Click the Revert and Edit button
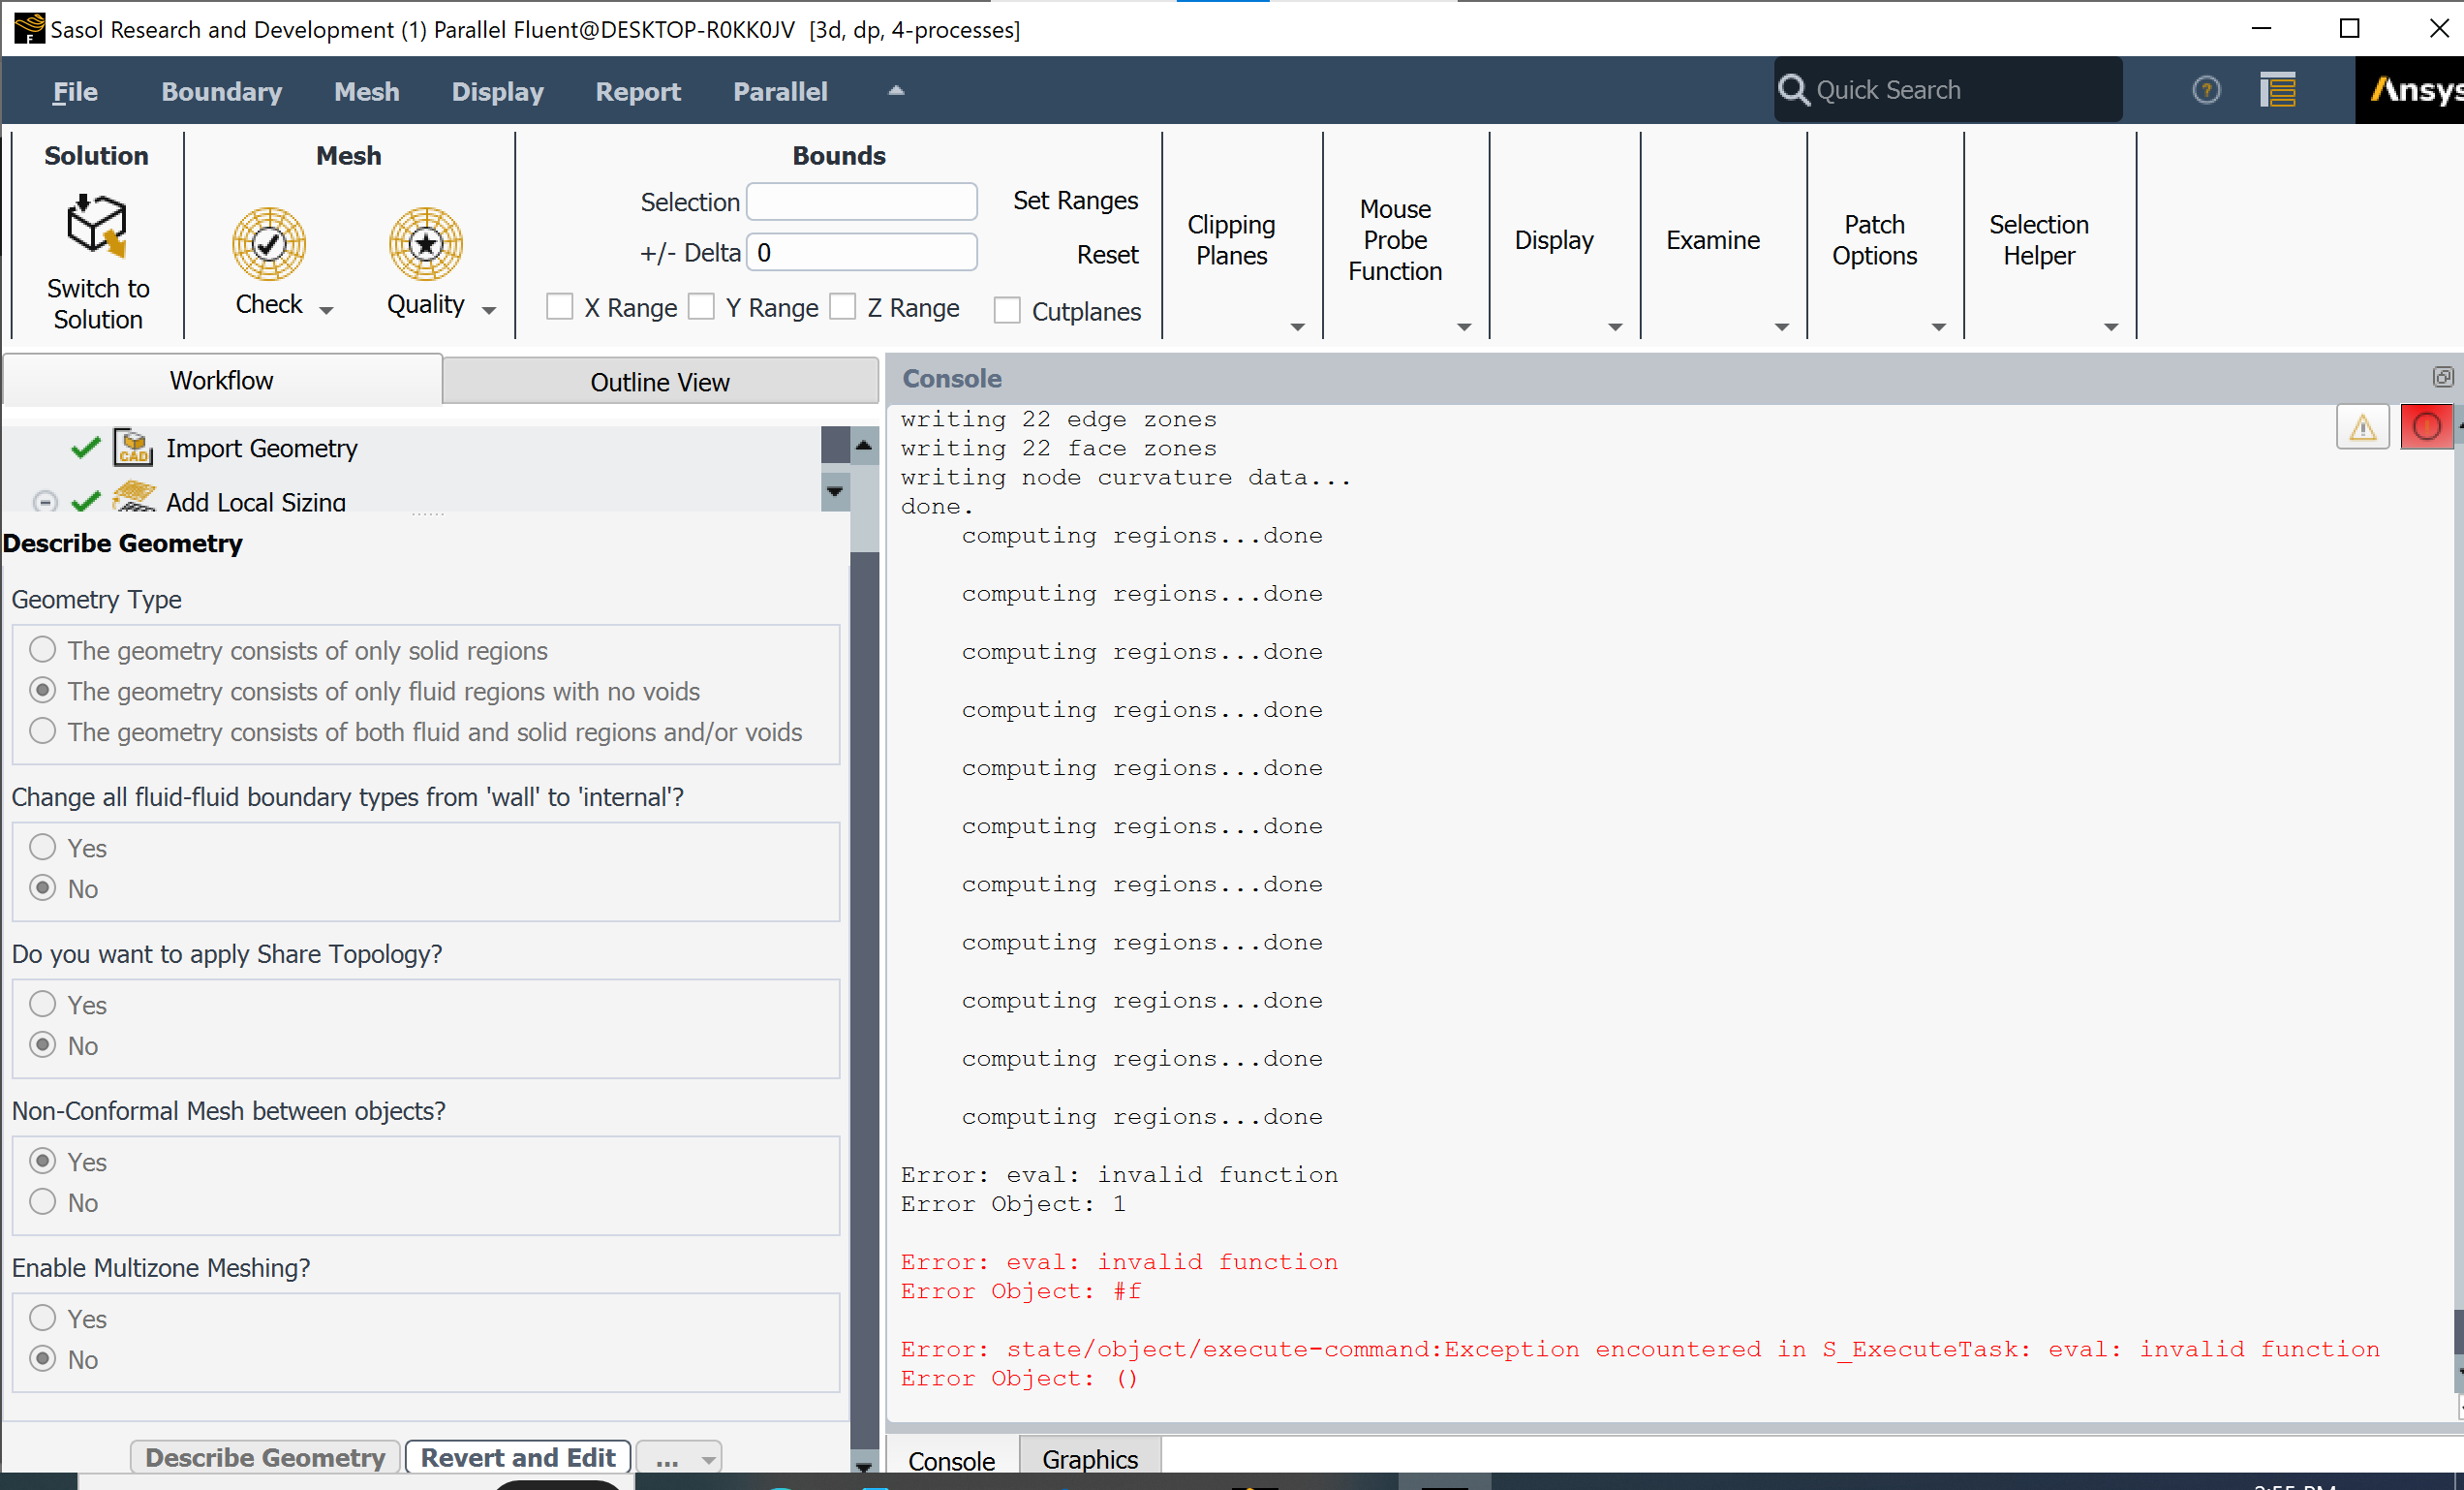Image resolution: width=2464 pixels, height=1490 pixels. [517, 1457]
